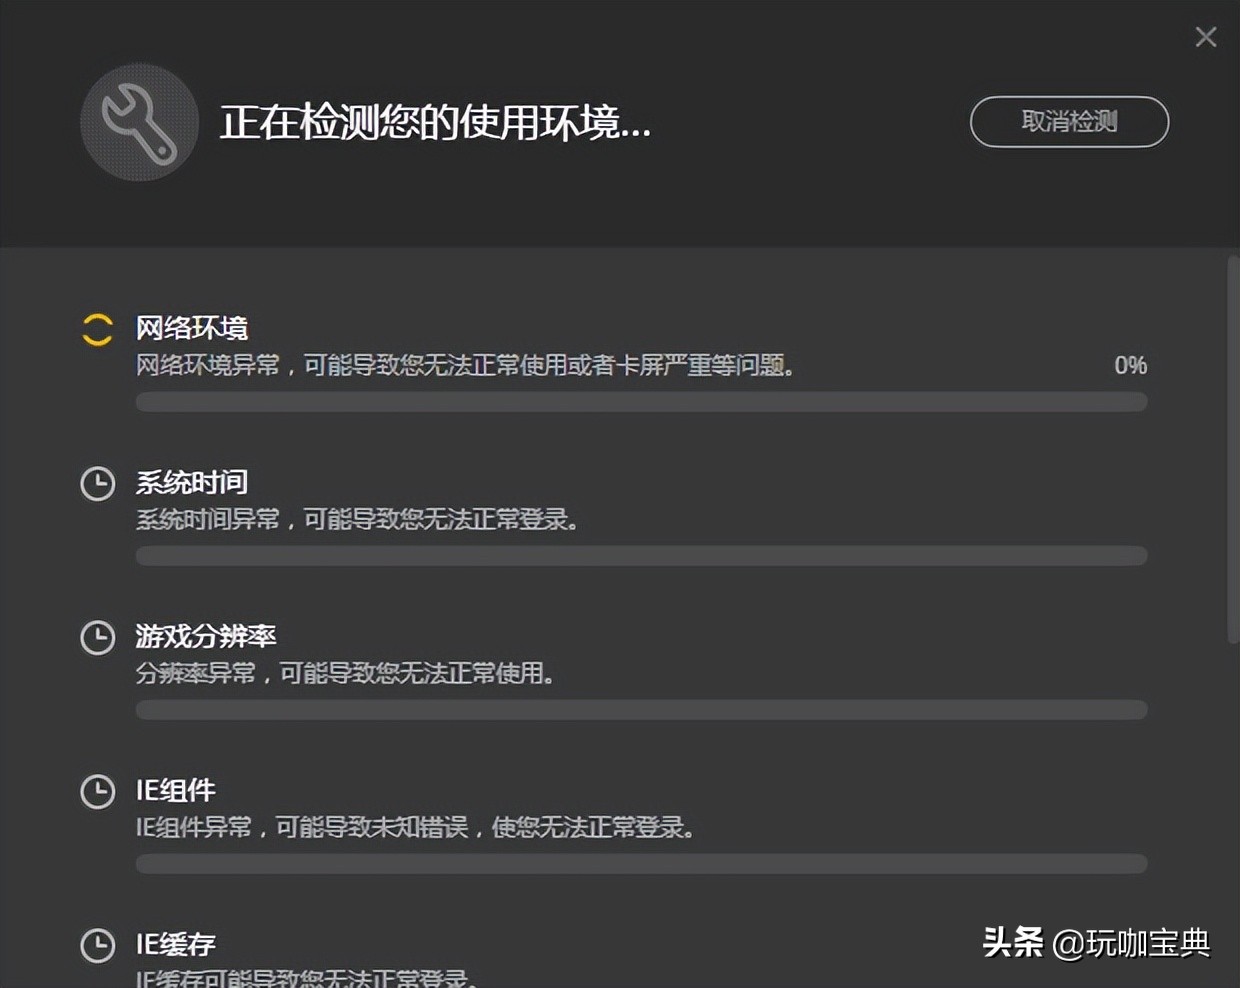The image size is (1240, 988).
Task: Select the clock icon next to IE缓存
Action: point(97,946)
